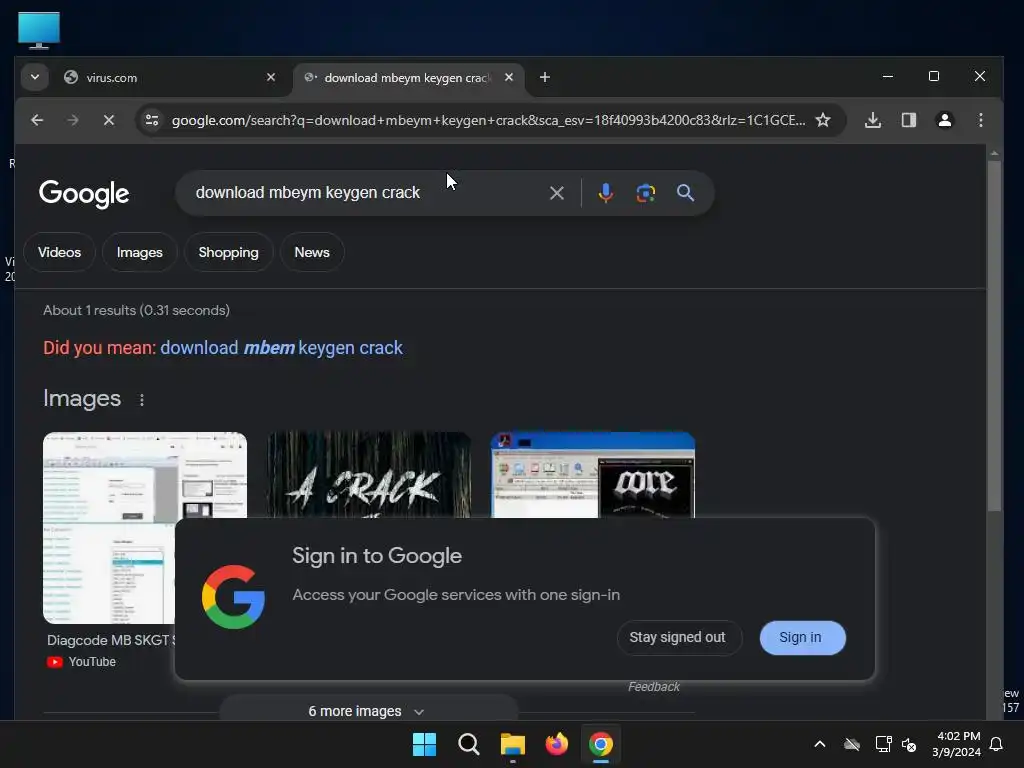Toggle the Chrome side panel
The image size is (1024, 768).
pos(908,120)
